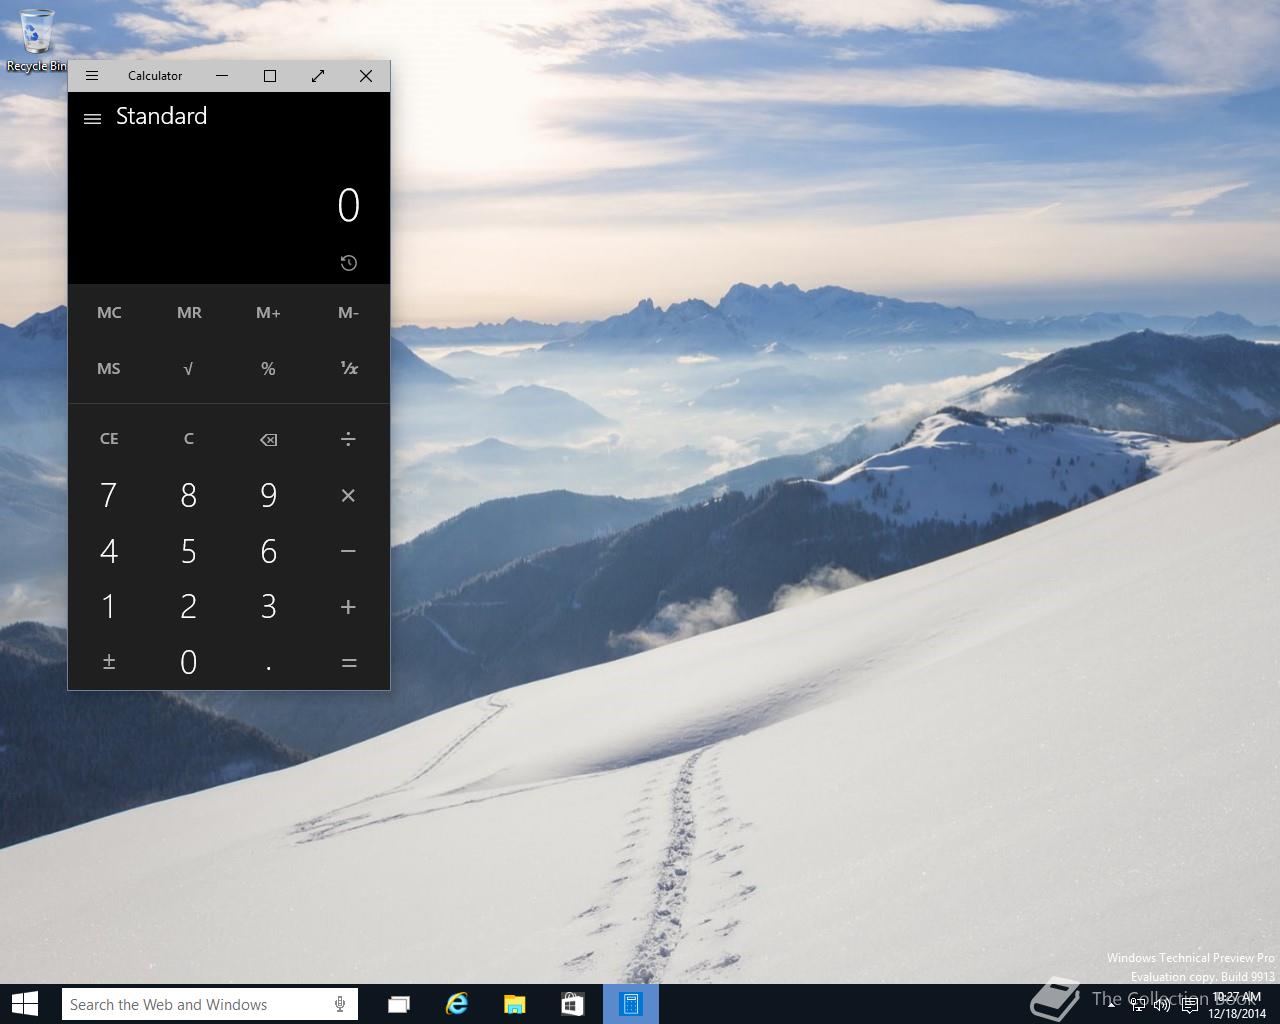This screenshot has height=1024, width=1280.
Task: Click digit 0 on the keypad
Action: [189, 663]
